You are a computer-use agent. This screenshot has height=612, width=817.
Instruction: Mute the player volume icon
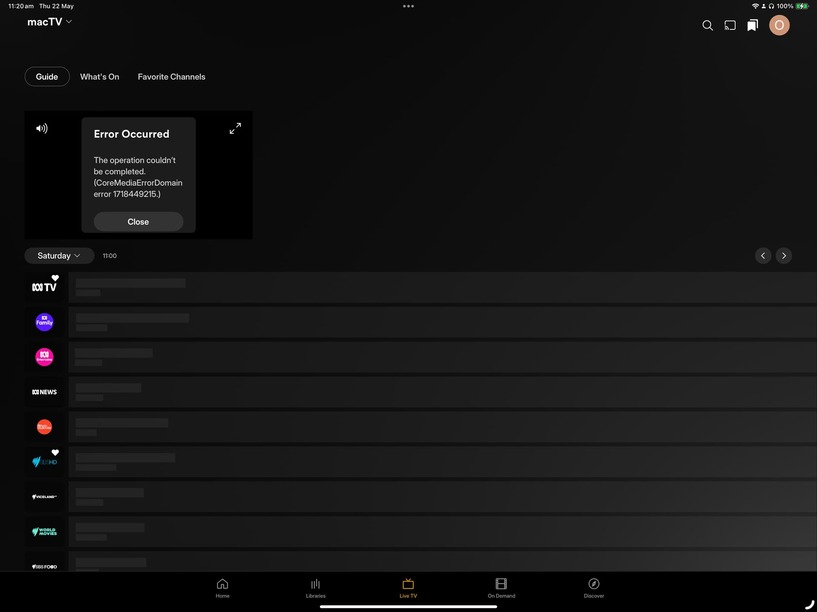pyautogui.click(x=42, y=128)
